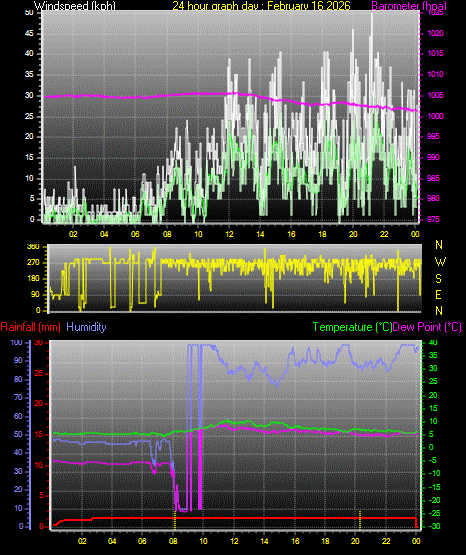Image resolution: width=466 pixels, height=555 pixels.
Task: Click the bottom "N" compass label
Action: (x=439, y=311)
